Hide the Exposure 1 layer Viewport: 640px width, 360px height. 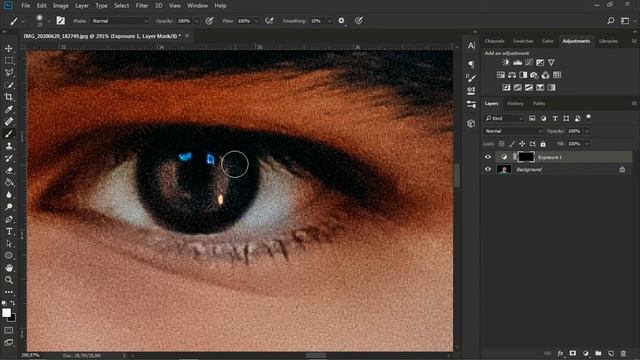tap(488, 157)
